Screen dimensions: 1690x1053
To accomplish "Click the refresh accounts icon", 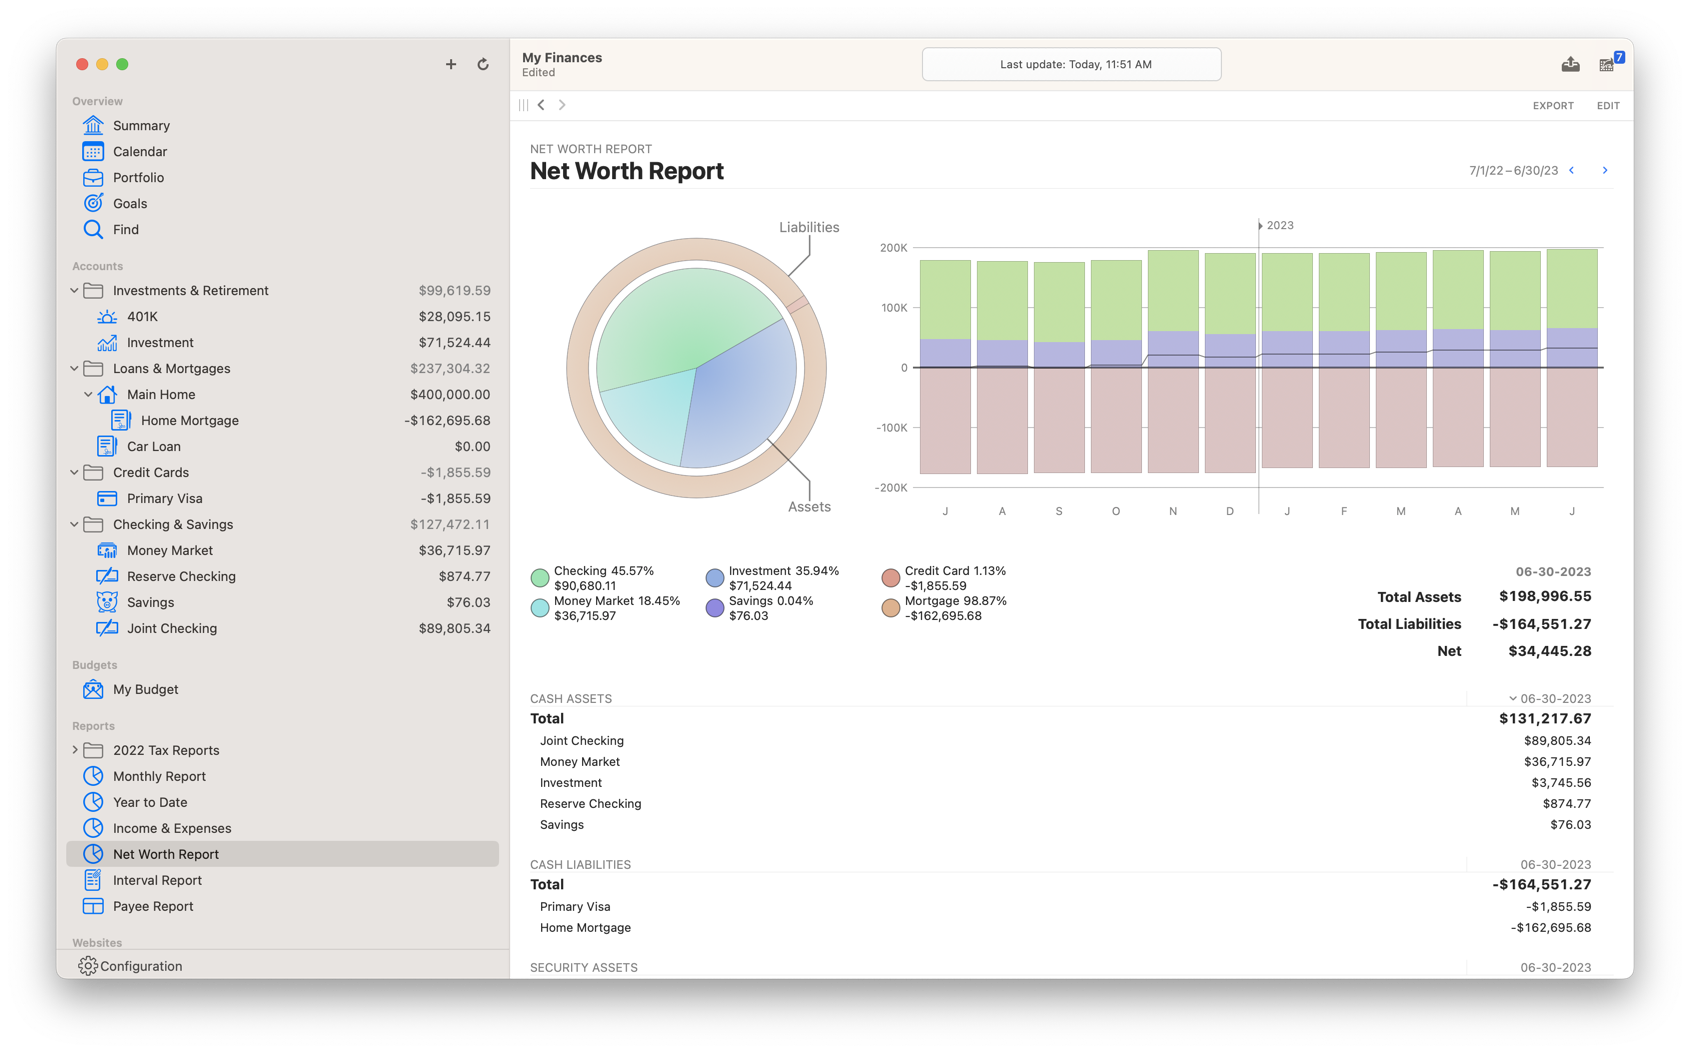I will pyautogui.click(x=483, y=64).
